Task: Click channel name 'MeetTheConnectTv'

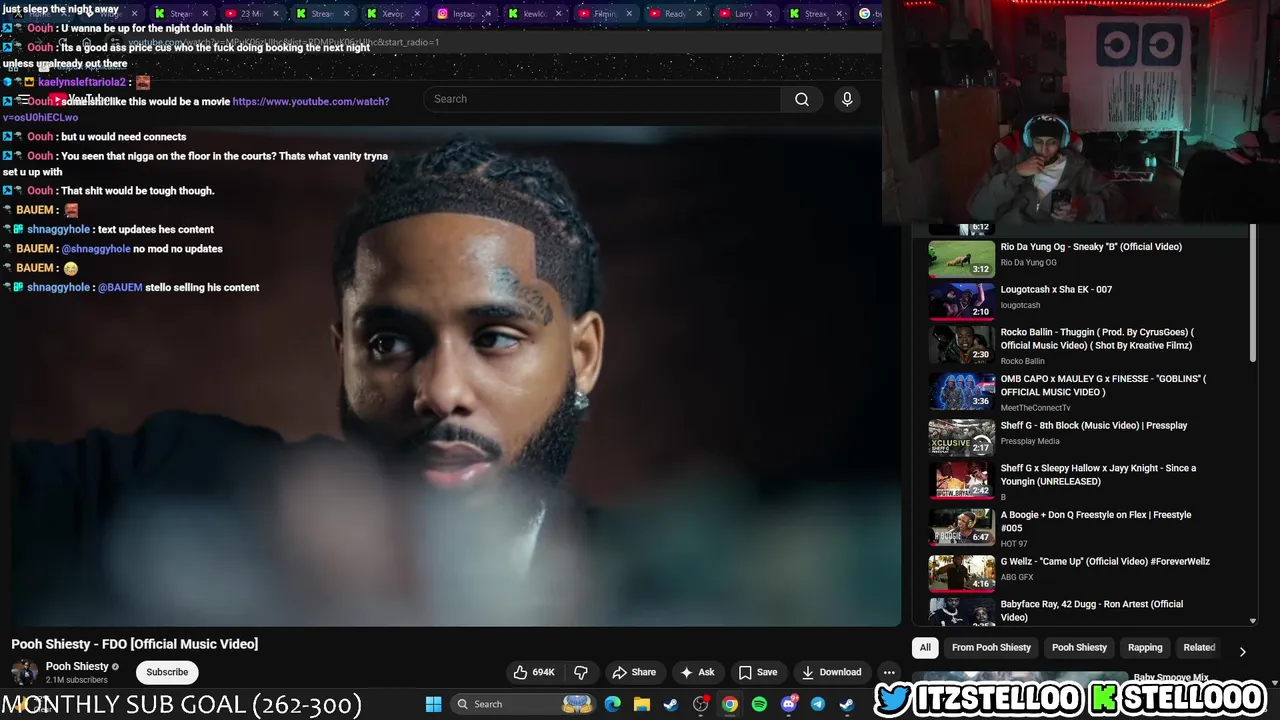Action: (x=1035, y=408)
